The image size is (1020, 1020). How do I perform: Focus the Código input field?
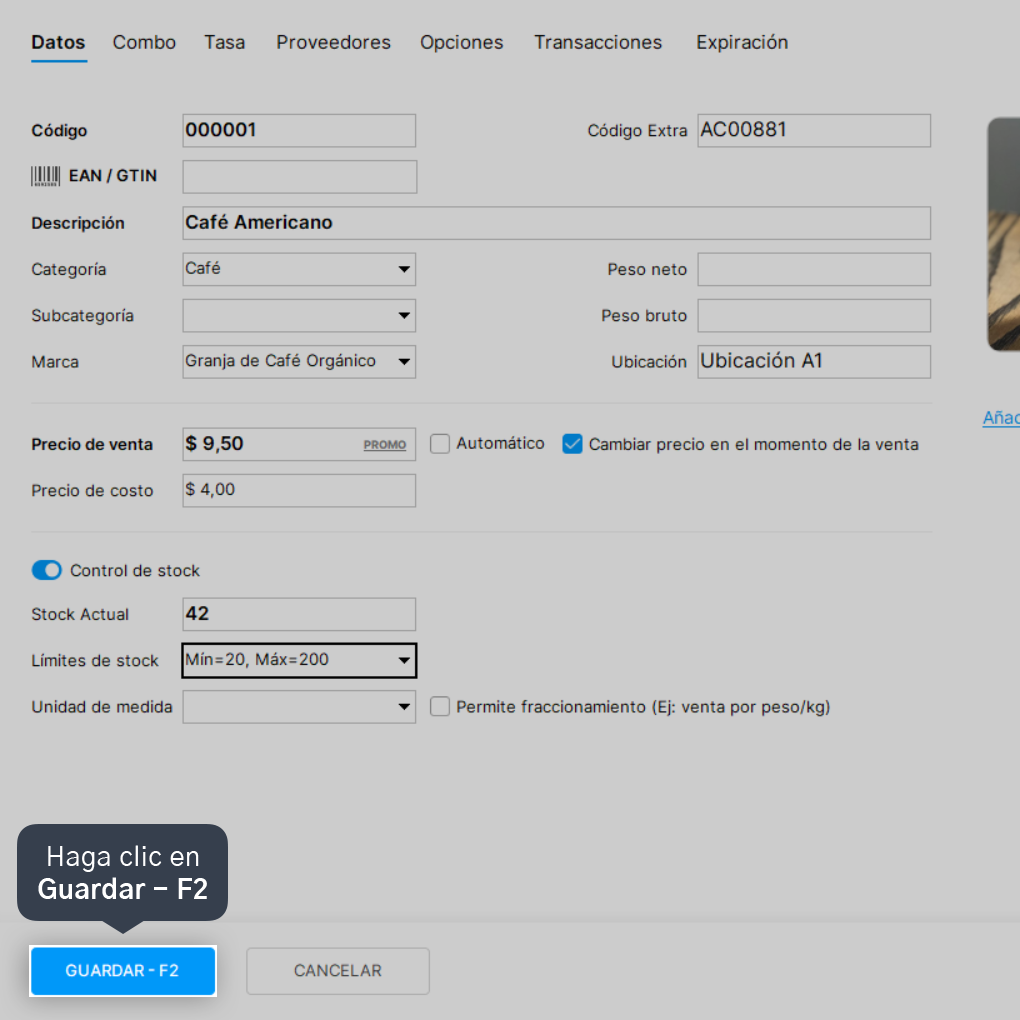299,131
